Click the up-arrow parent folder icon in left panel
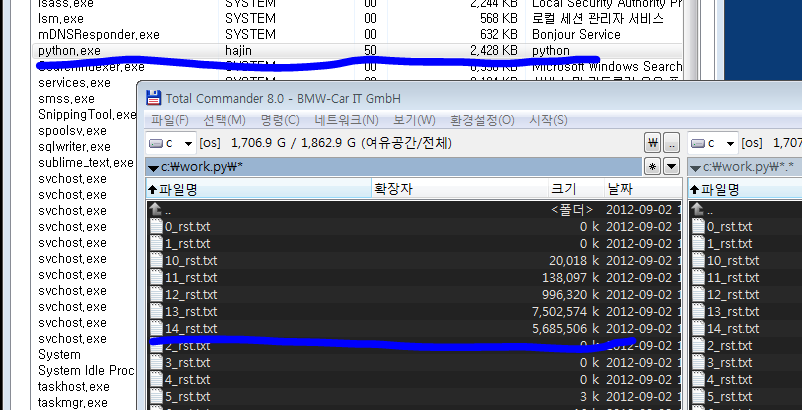The image size is (802, 410). click(156, 210)
